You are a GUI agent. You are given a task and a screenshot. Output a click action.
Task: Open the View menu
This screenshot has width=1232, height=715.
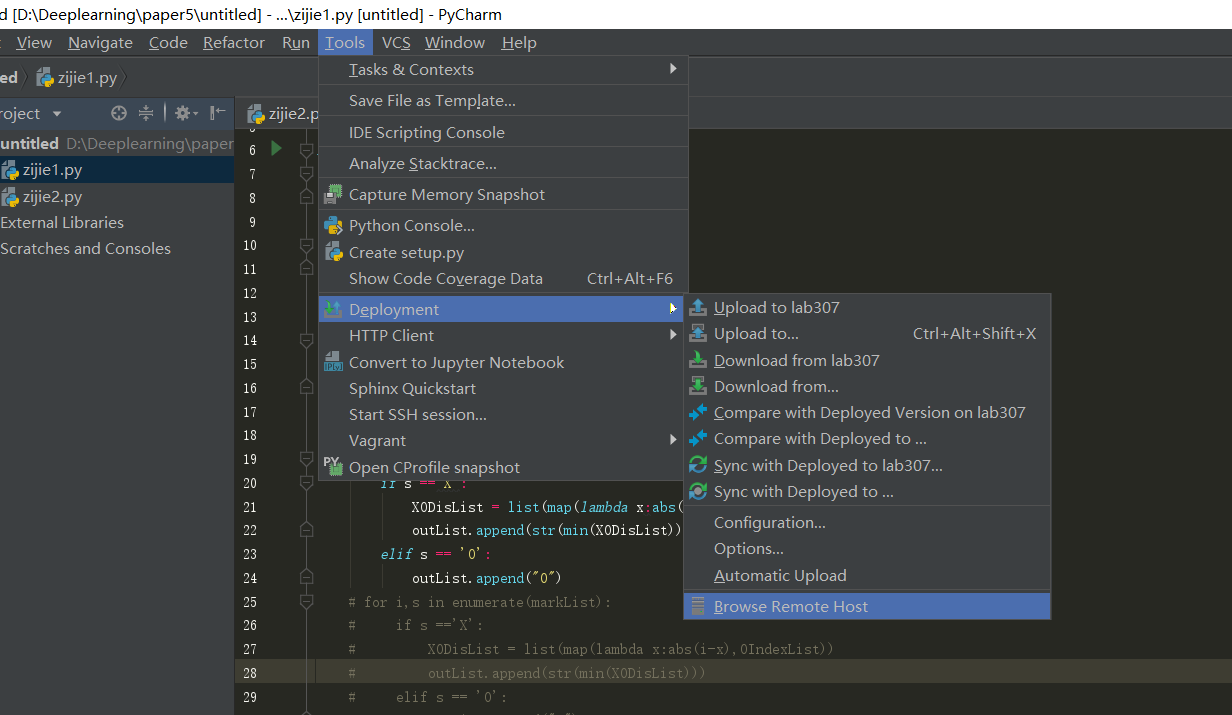pyautogui.click(x=34, y=43)
